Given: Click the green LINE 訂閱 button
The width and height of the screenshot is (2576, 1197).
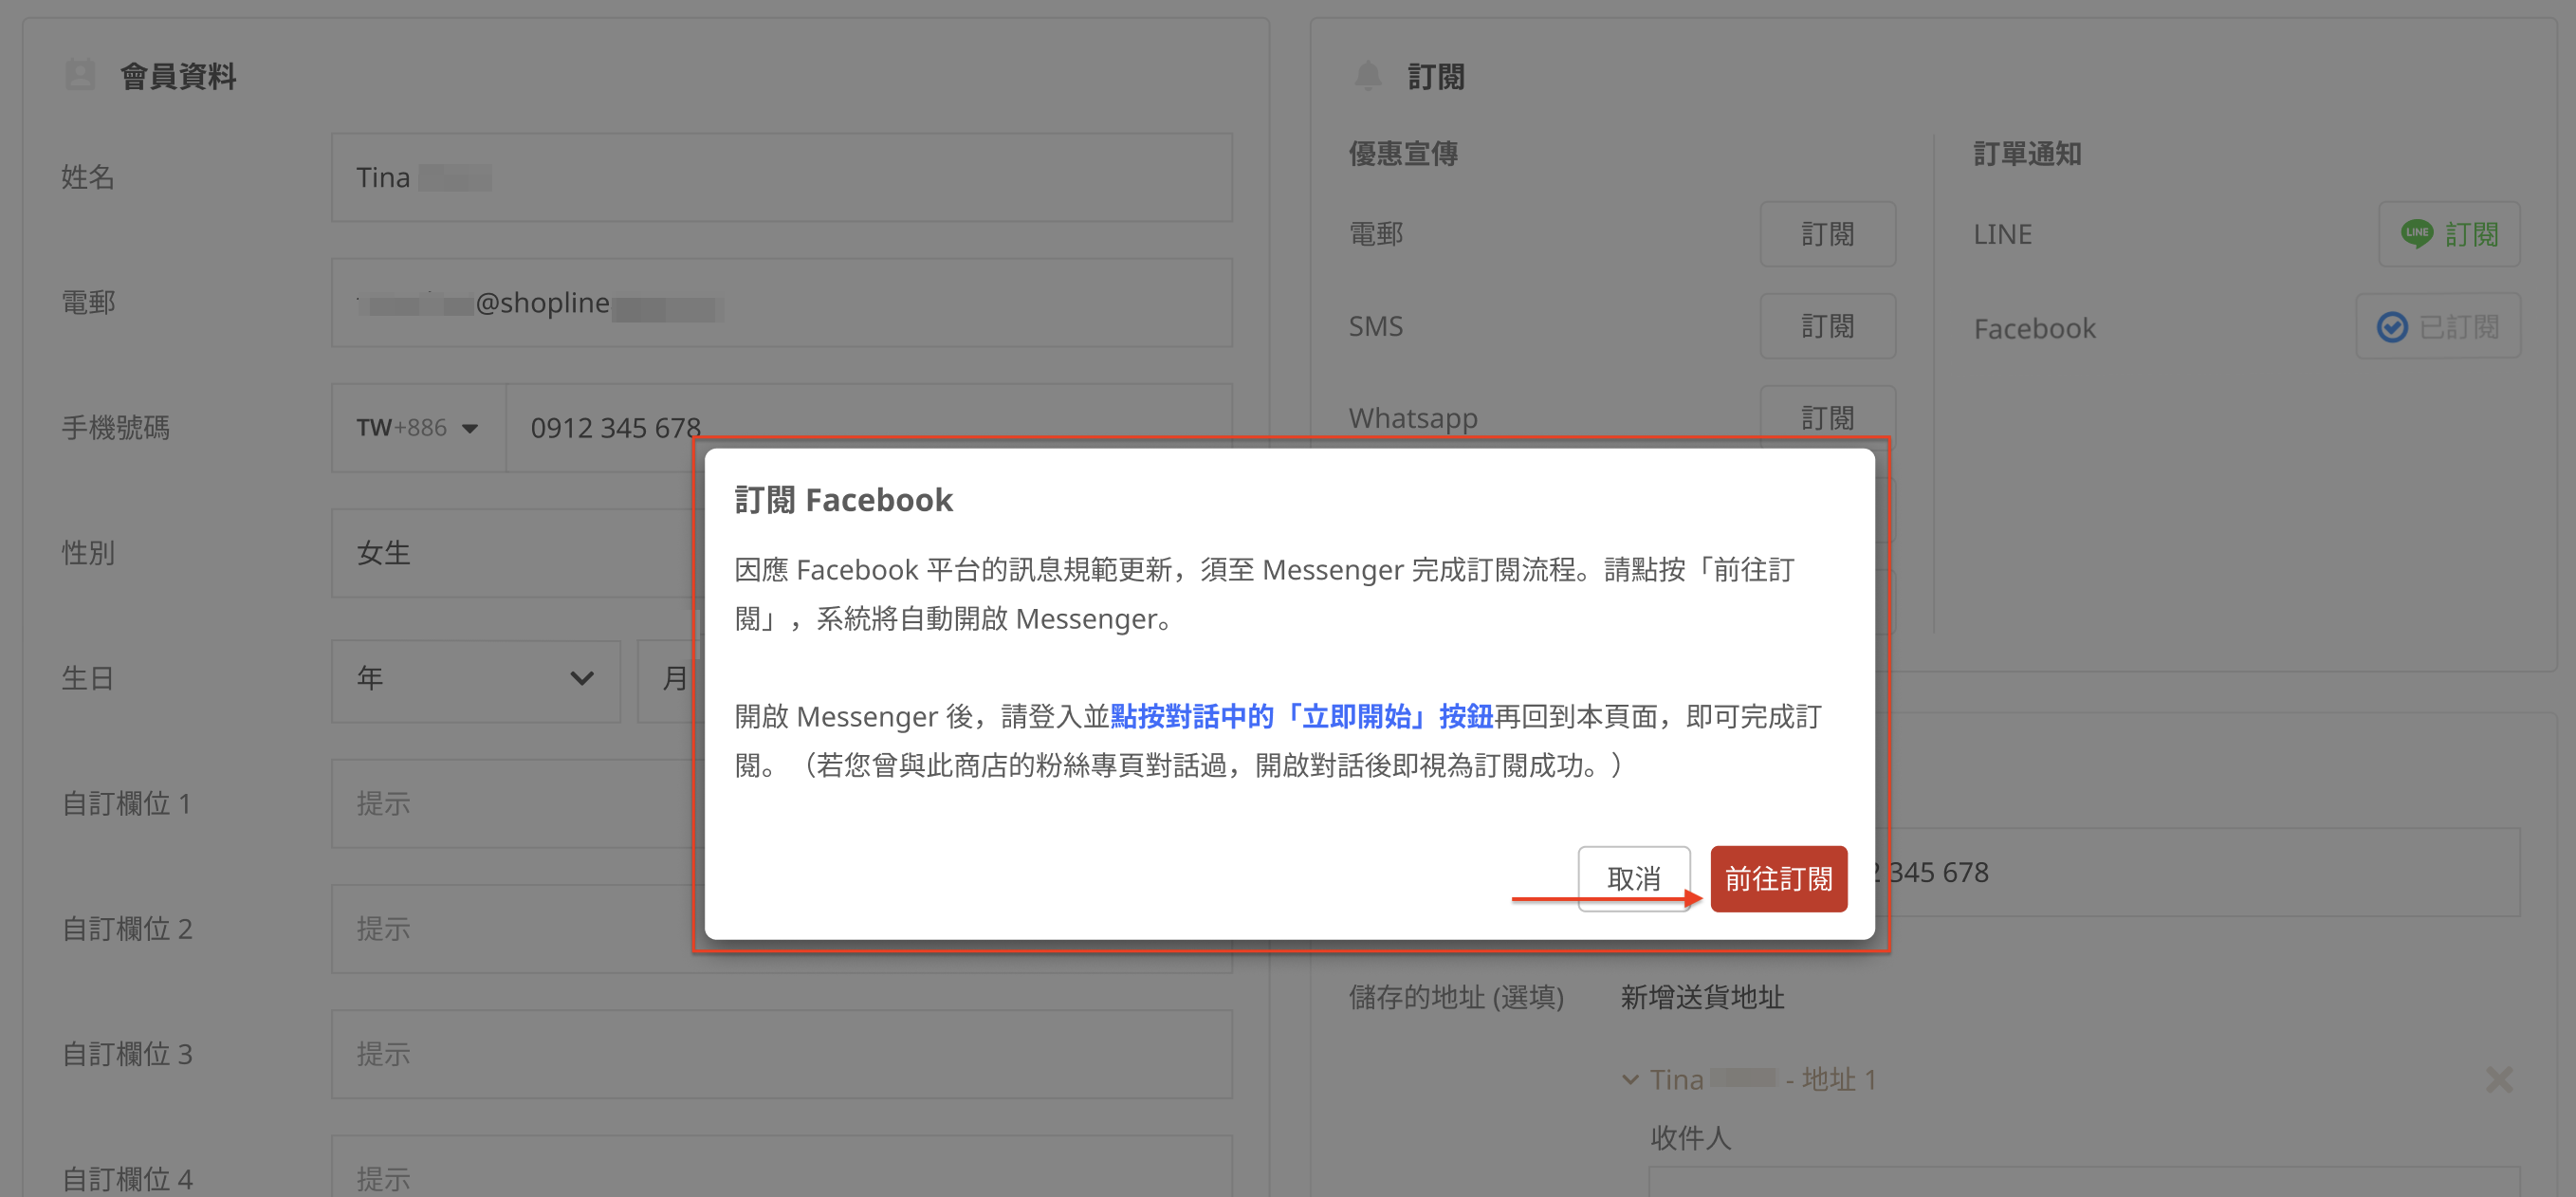Looking at the screenshot, I should (x=2449, y=234).
